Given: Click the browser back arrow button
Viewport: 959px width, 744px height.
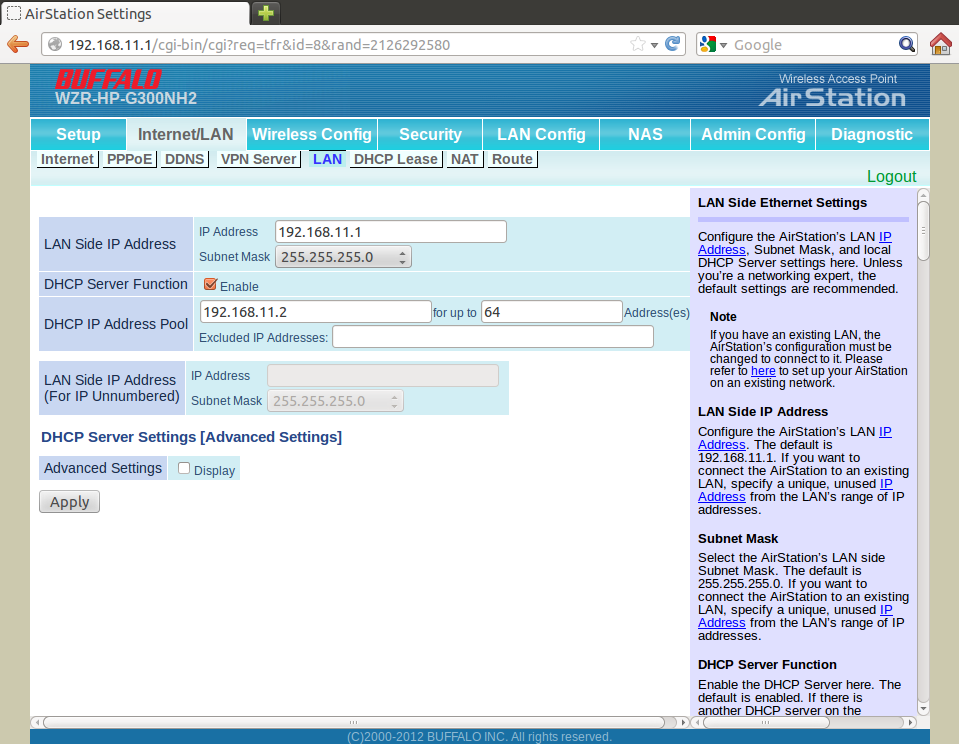Looking at the screenshot, I should (17, 44).
